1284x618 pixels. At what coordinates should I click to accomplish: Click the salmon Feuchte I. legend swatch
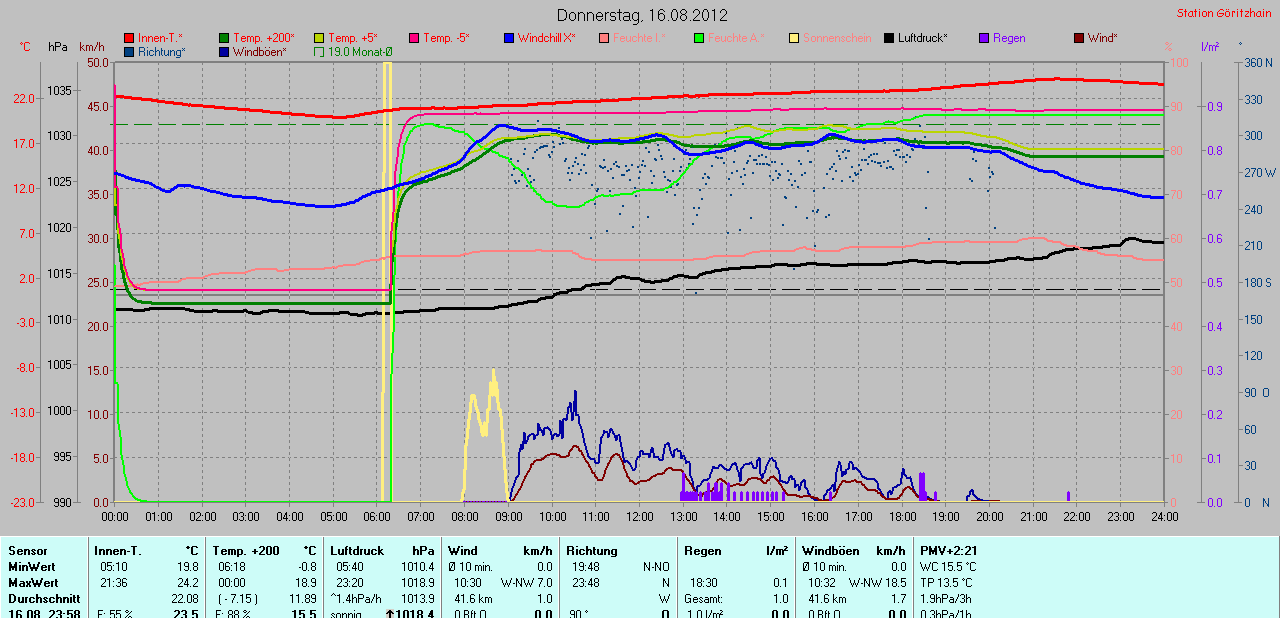click(604, 38)
